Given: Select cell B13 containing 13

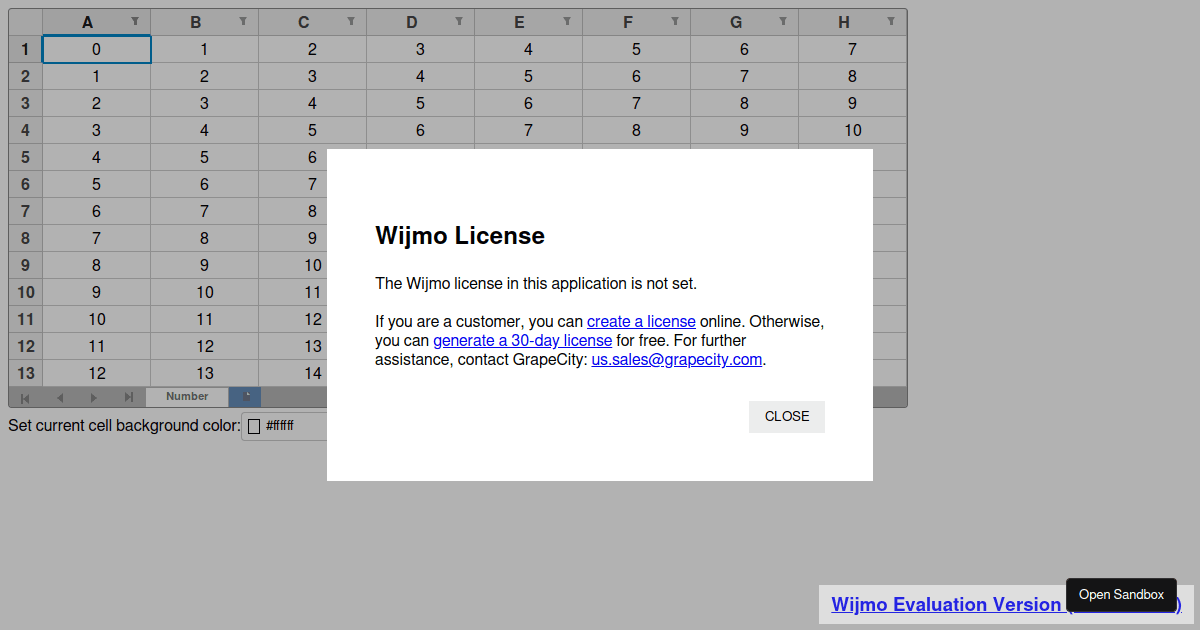Looking at the screenshot, I should click(x=205, y=373).
